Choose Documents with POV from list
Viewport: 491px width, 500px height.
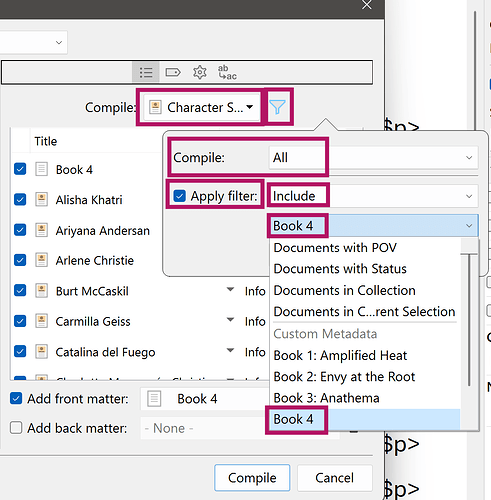coord(335,248)
